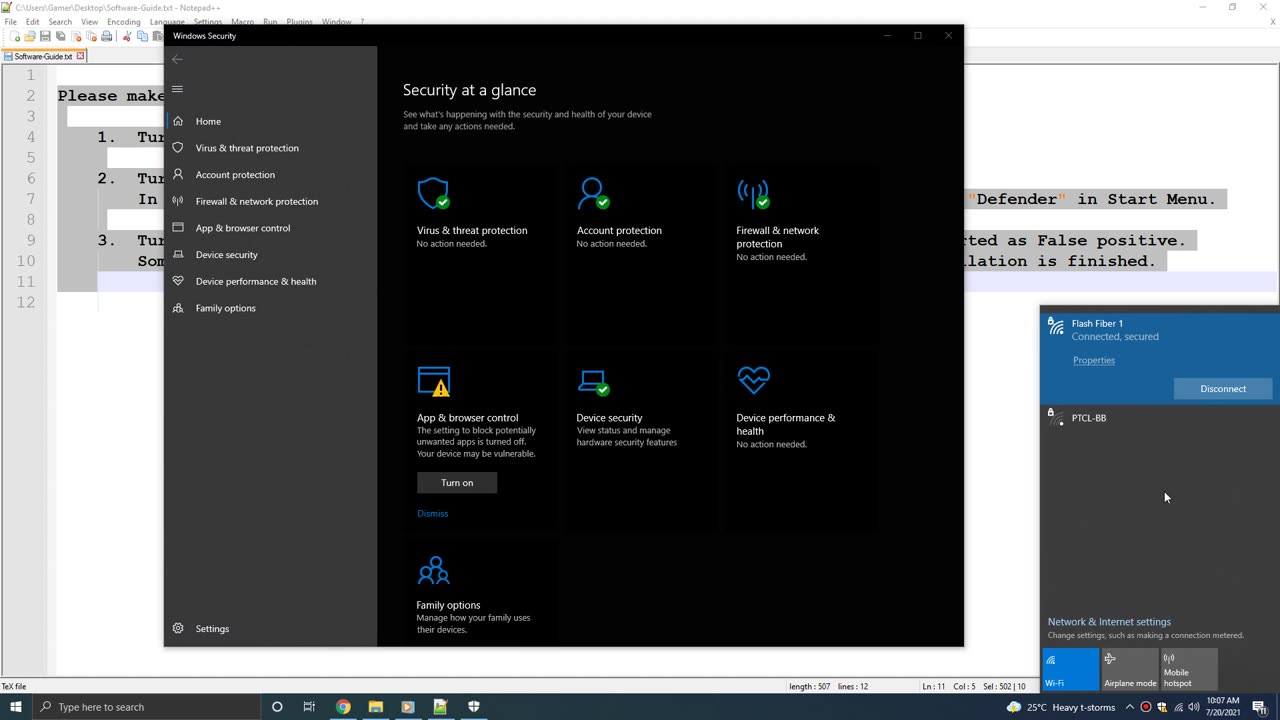Viewport: 1280px width, 720px height.
Task: Click Cut scissors icon in Notepad++ toolbar
Action: tap(127, 36)
